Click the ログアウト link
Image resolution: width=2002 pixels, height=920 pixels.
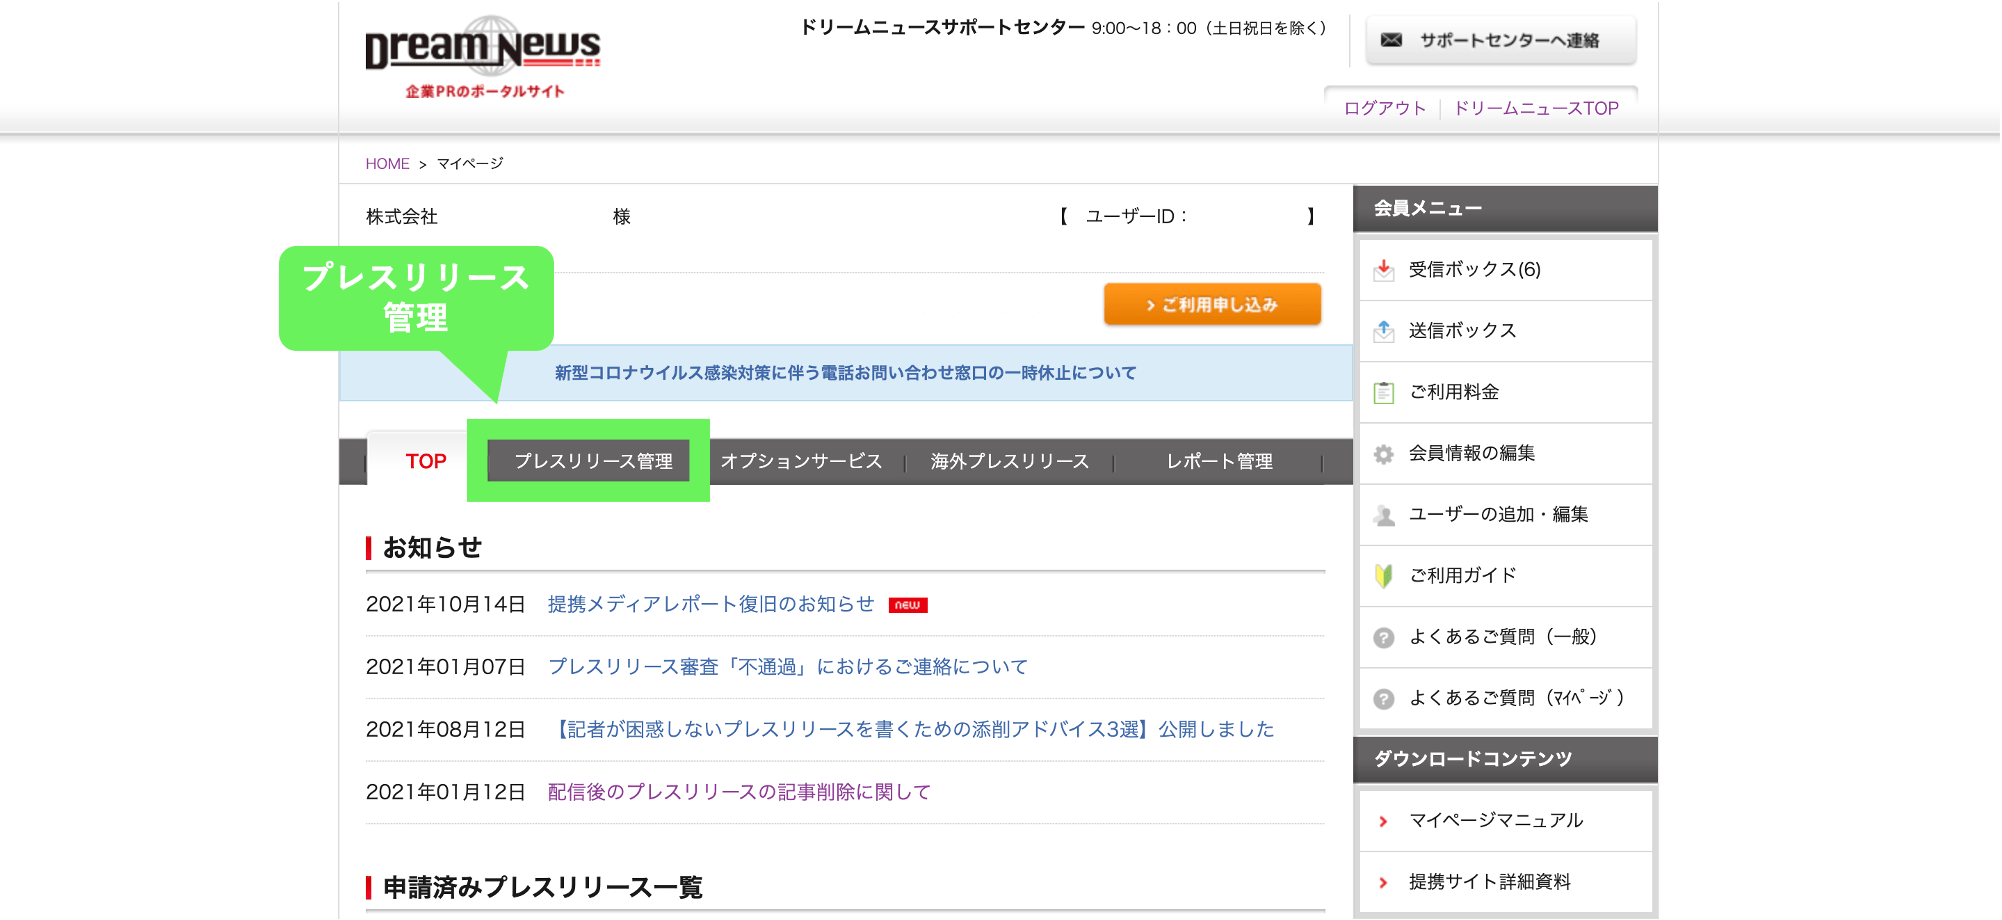(x=1384, y=108)
